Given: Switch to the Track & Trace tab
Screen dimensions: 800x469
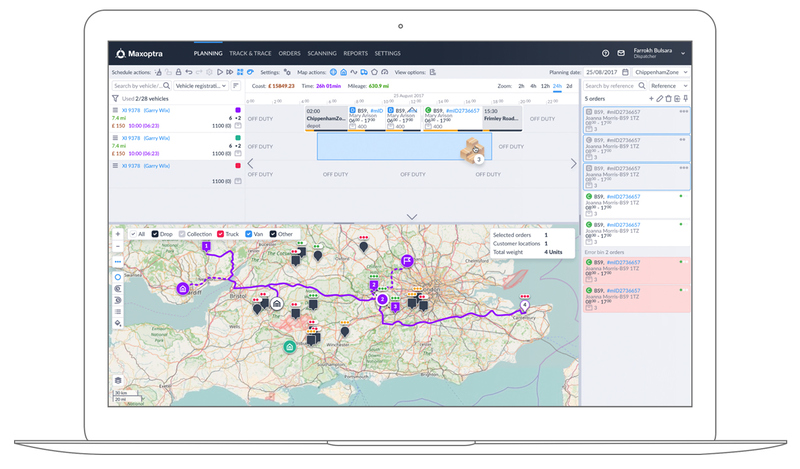Looking at the screenshot, I should [x=250, y=53].
